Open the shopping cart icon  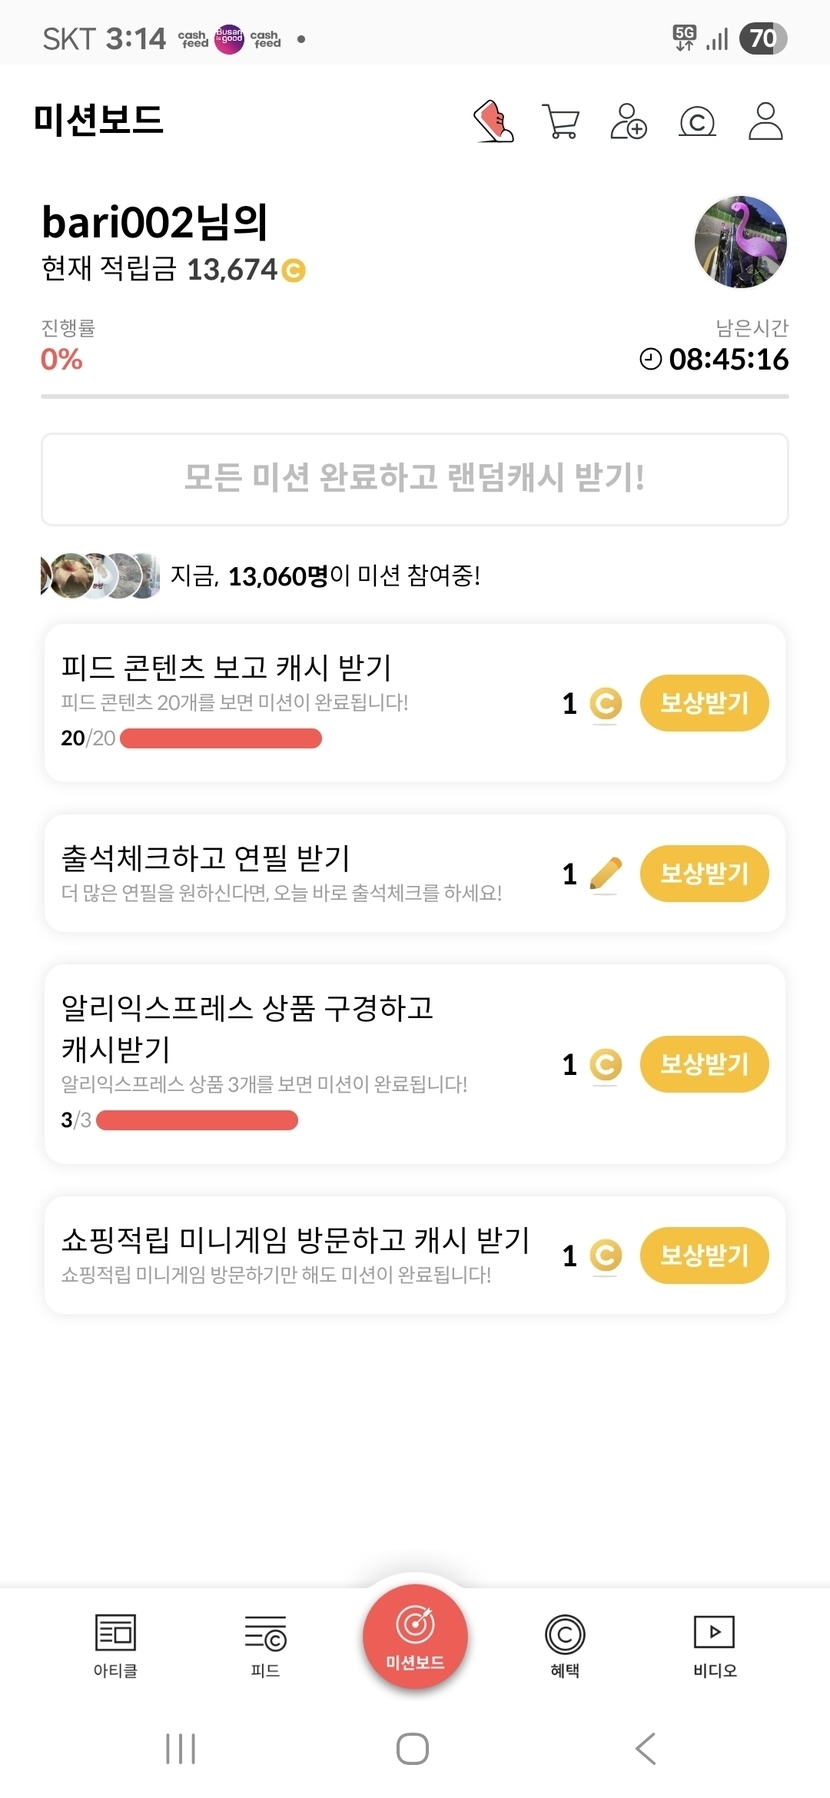click(560, 122)
